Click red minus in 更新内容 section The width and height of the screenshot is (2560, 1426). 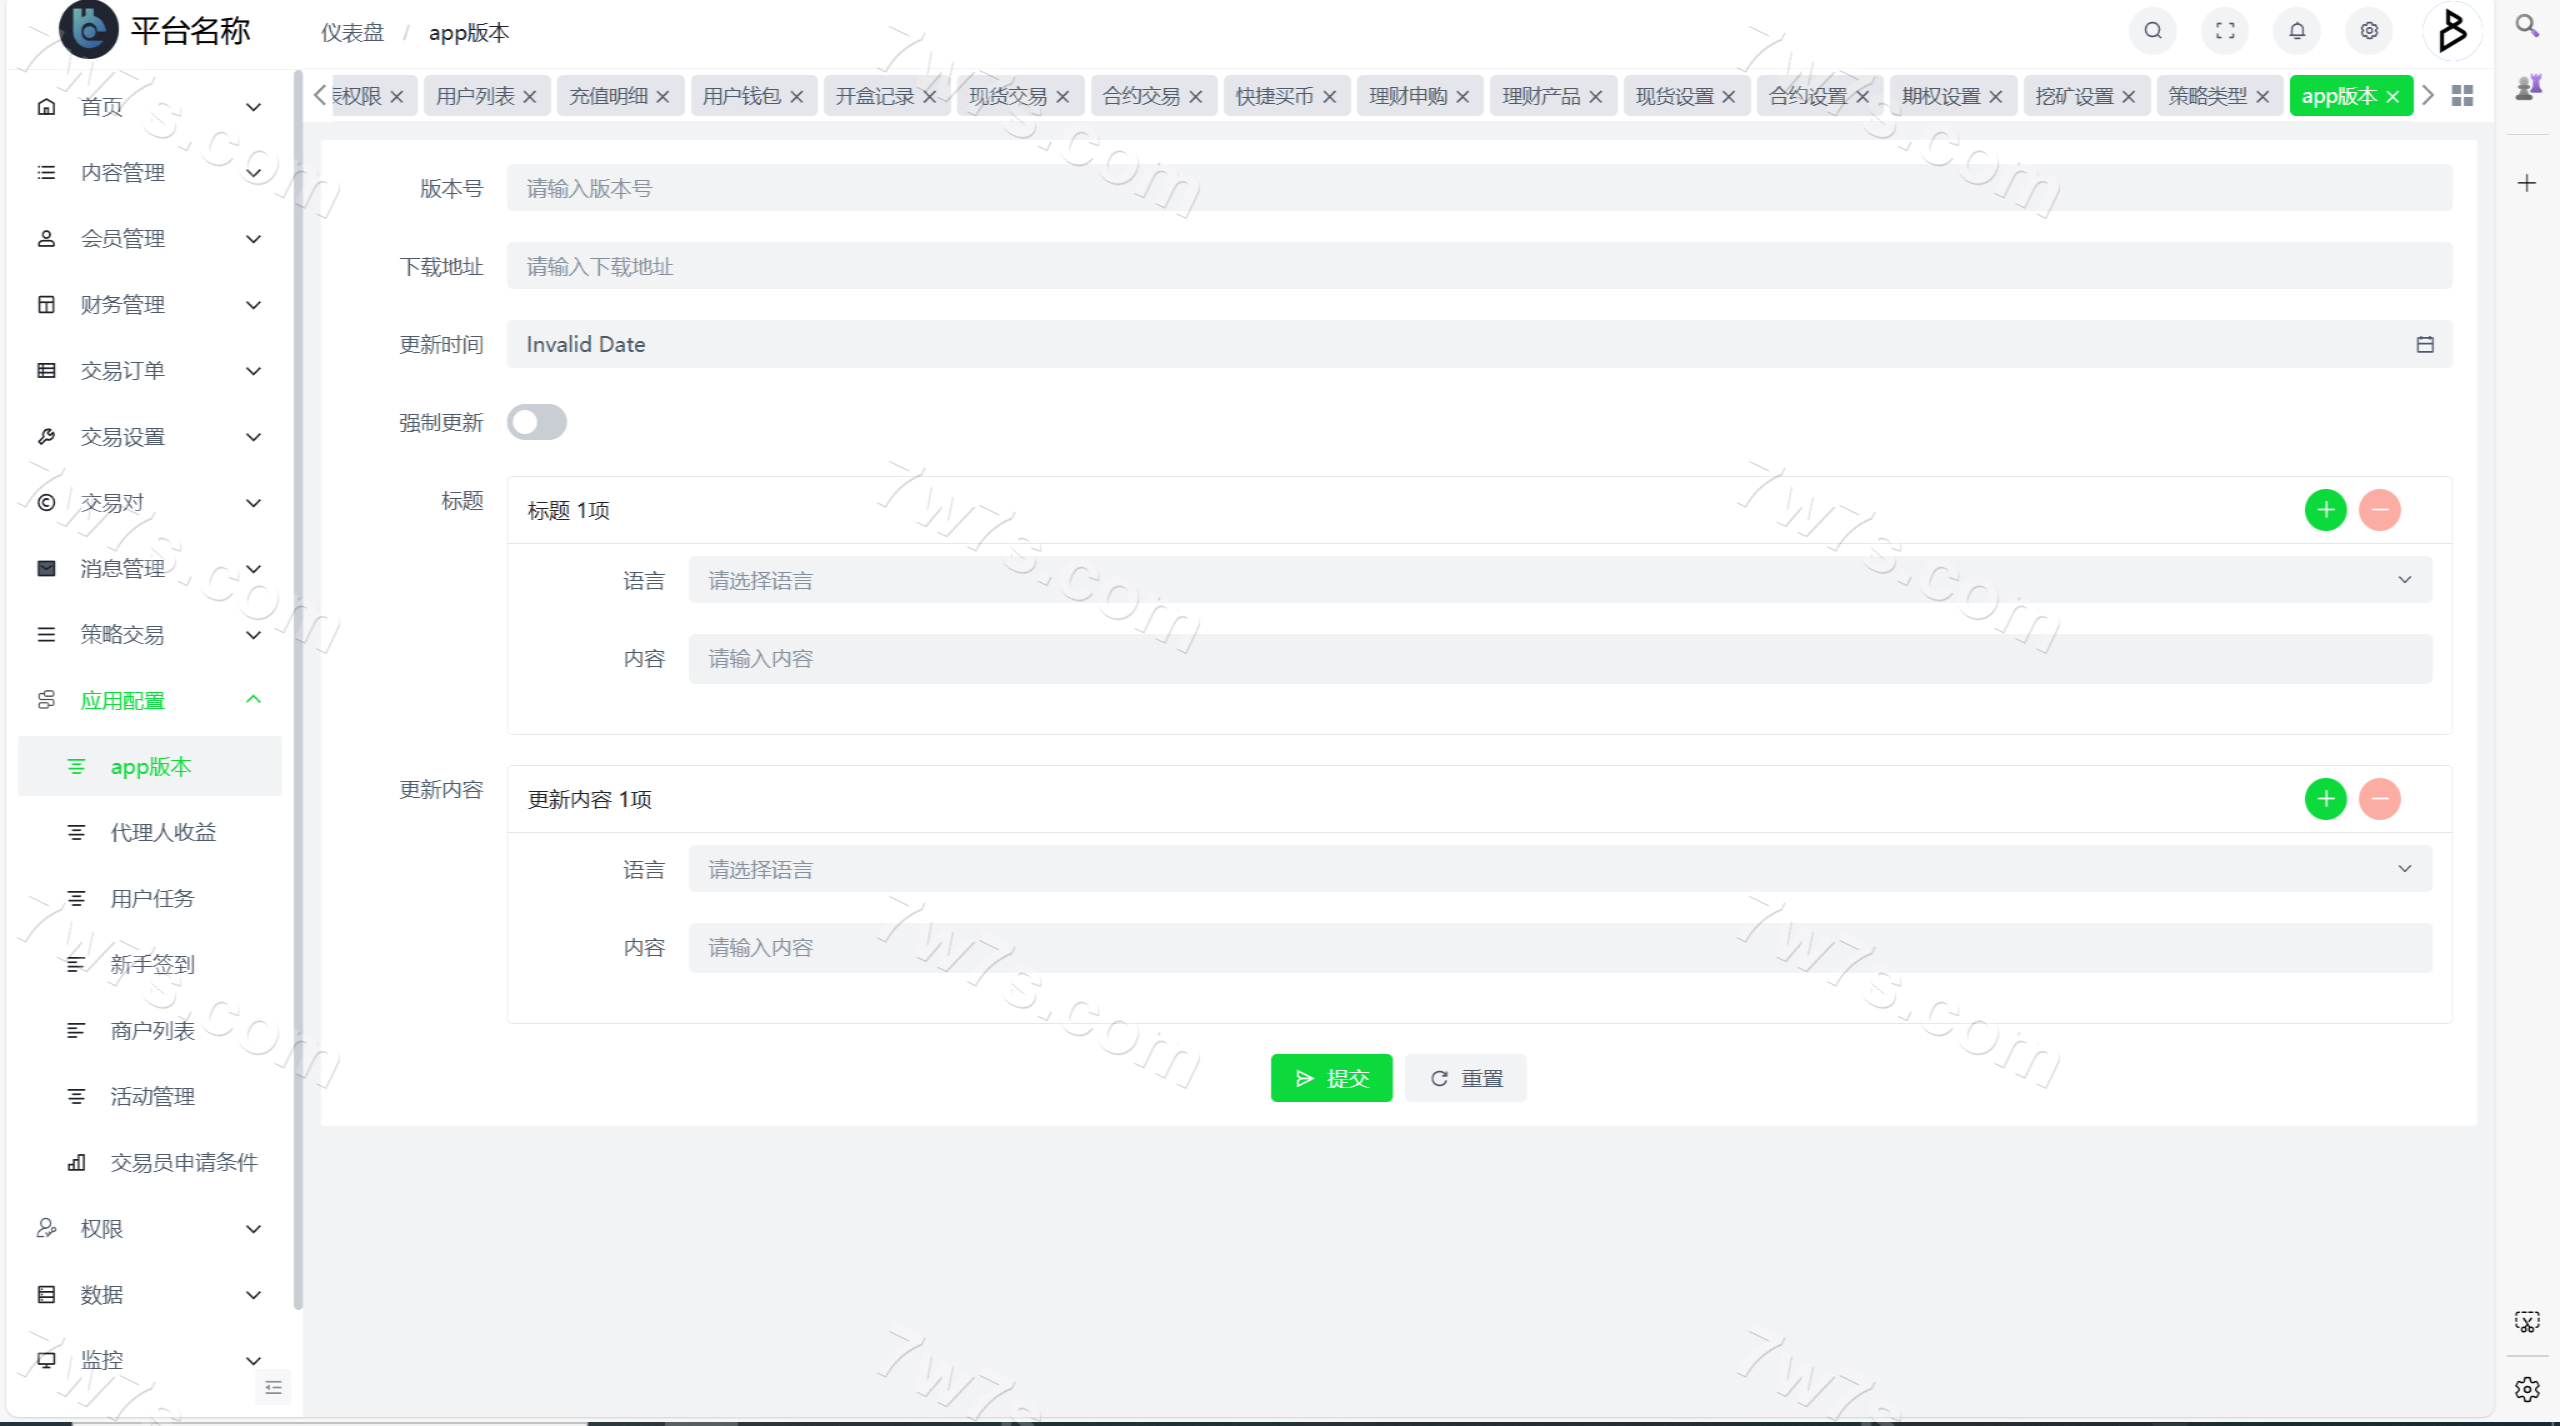[x=2379, y=799]
